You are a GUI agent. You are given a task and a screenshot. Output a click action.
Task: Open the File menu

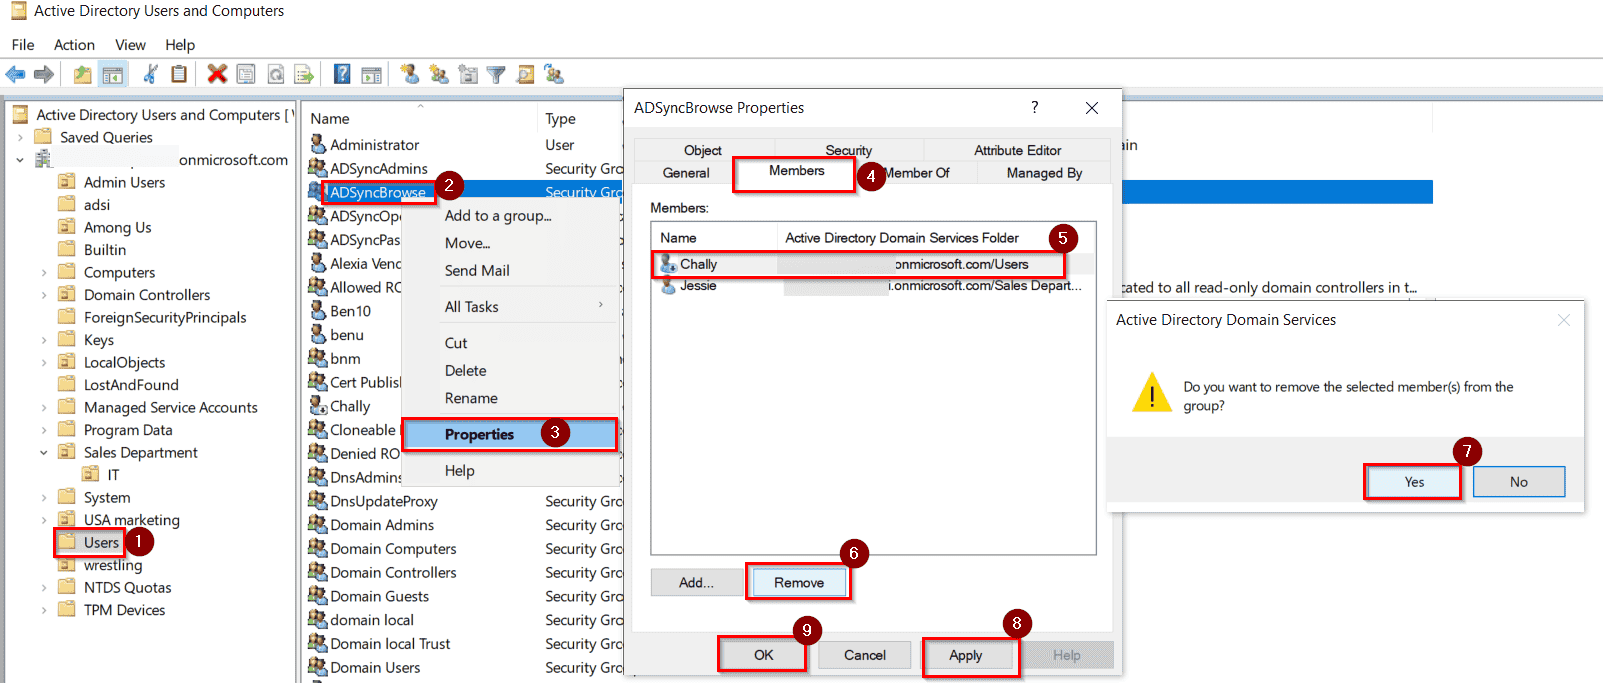click(23, 44)
